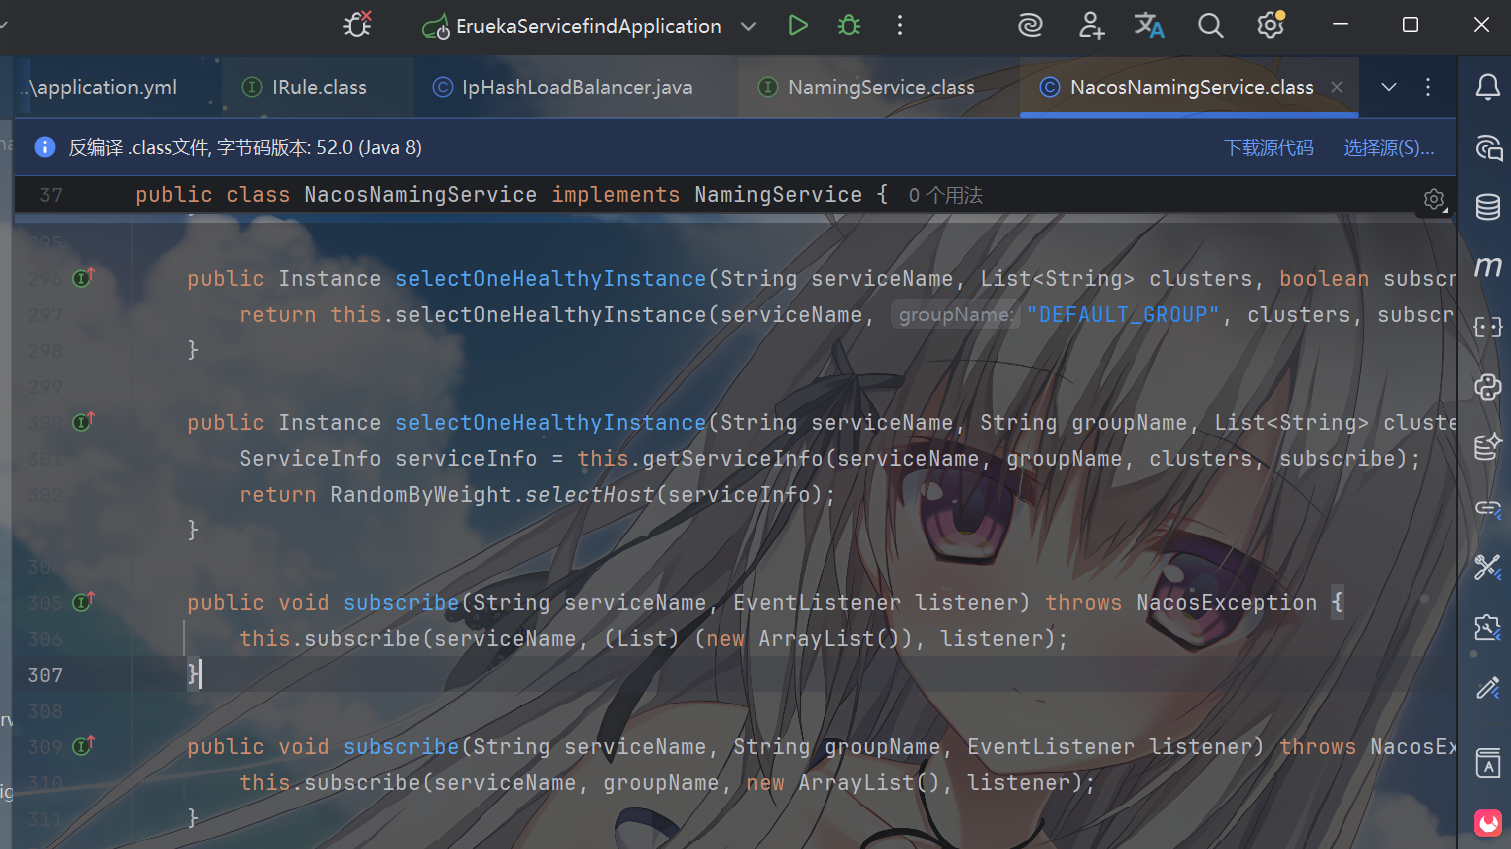The image size is (1511, 849).
Task: Open the Database tool window
Action: (x=1488, y=207)
